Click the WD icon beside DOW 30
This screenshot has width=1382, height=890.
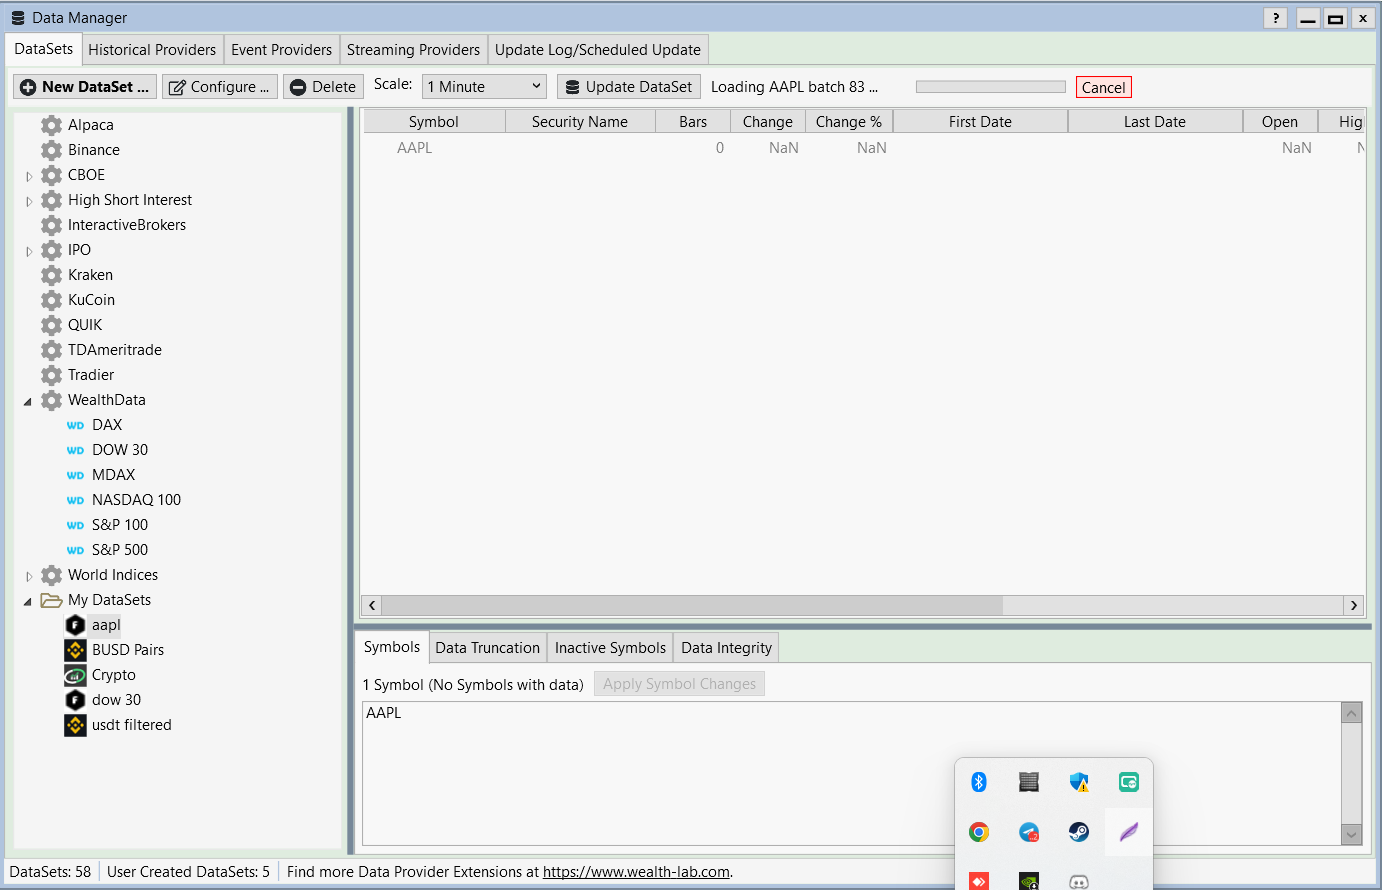[x=75, y=450]
